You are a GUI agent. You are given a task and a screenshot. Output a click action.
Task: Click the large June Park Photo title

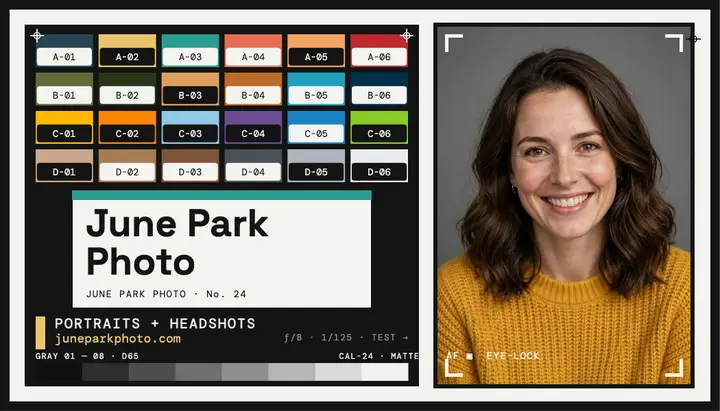click(x=177, y=242)
